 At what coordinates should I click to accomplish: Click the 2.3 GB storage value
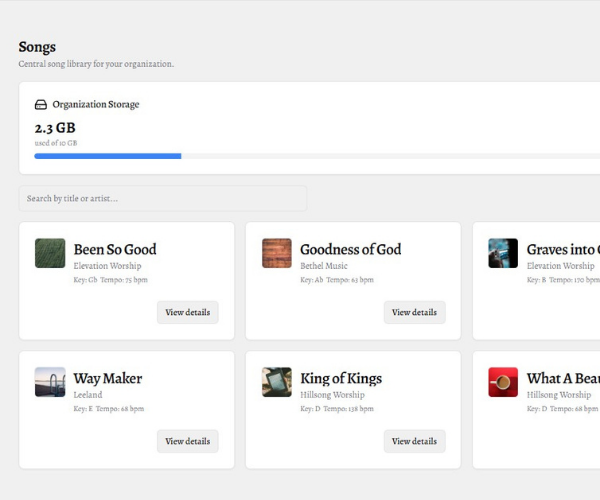point(55,128)
